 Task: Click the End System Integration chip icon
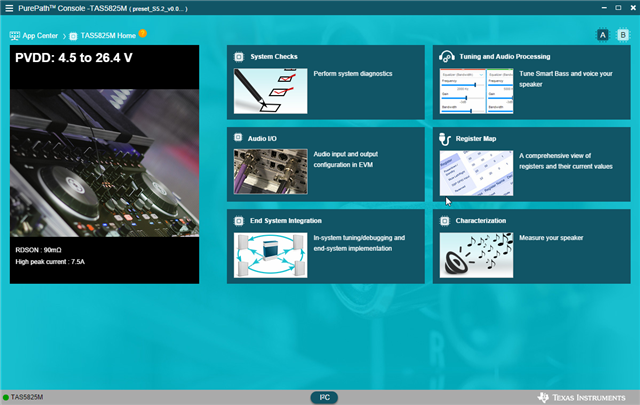click(239, 221)
